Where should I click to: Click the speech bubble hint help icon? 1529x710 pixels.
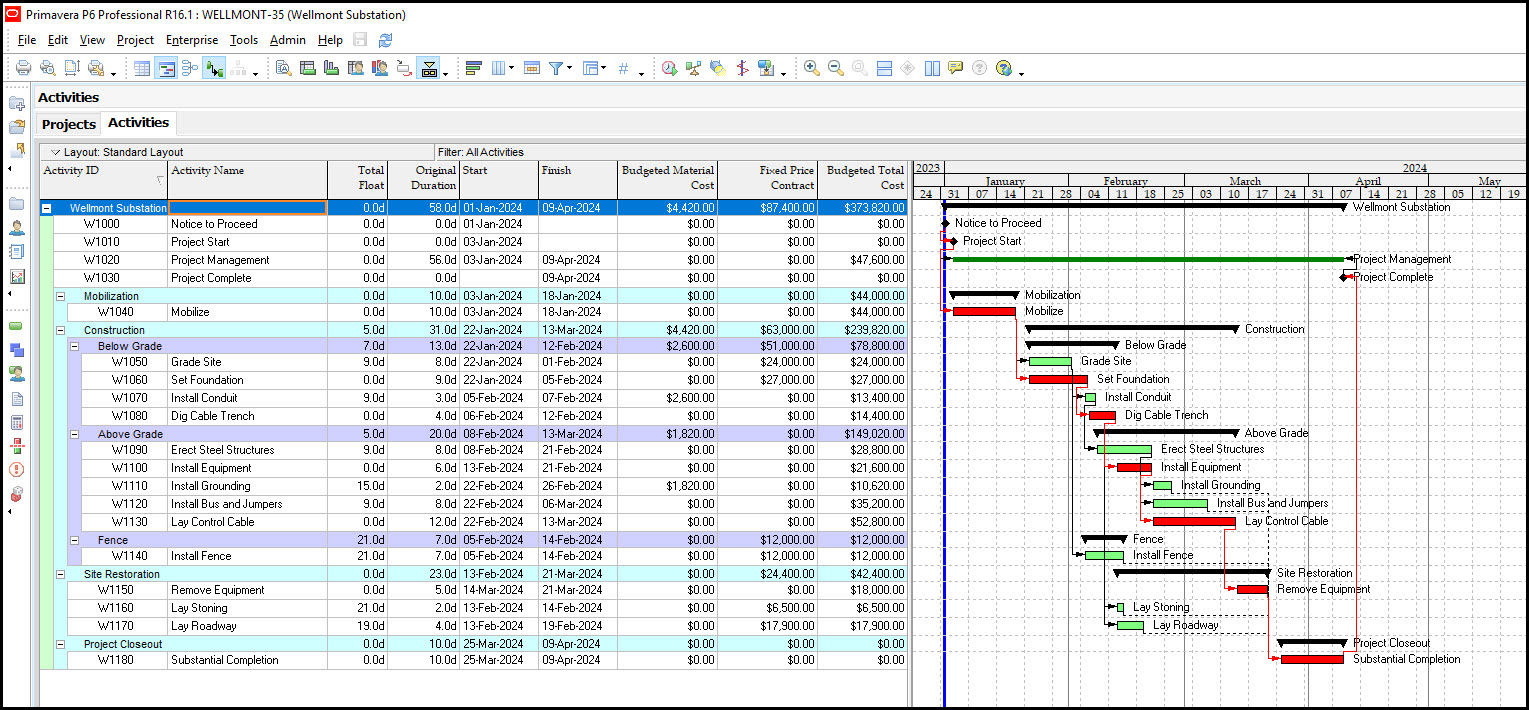click(x=955, y=69)
